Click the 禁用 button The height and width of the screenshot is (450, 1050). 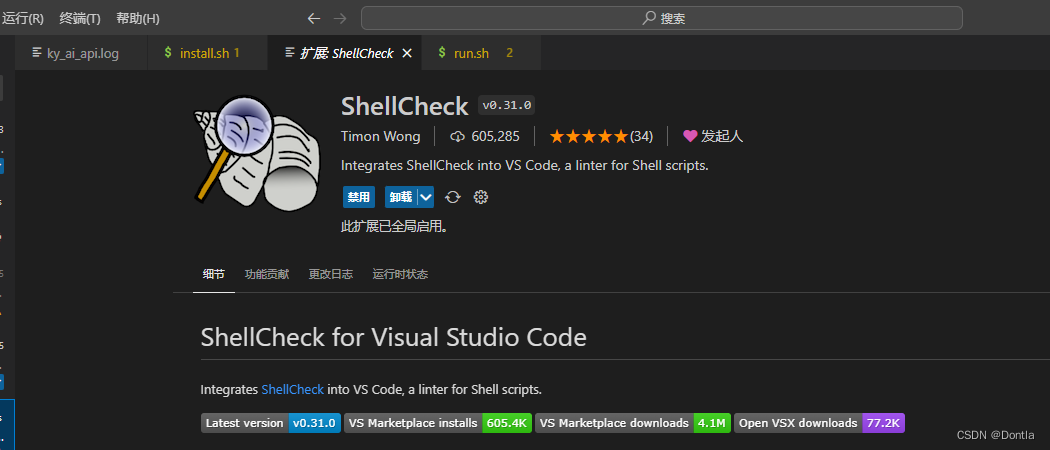358,197
